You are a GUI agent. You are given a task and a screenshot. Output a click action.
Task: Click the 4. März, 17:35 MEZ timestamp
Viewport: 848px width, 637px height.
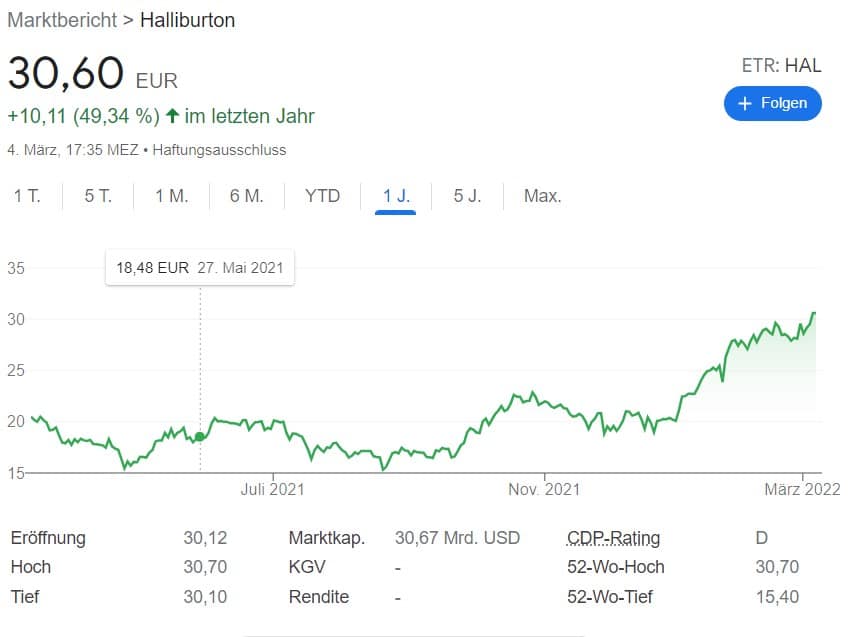pos(73,150)
